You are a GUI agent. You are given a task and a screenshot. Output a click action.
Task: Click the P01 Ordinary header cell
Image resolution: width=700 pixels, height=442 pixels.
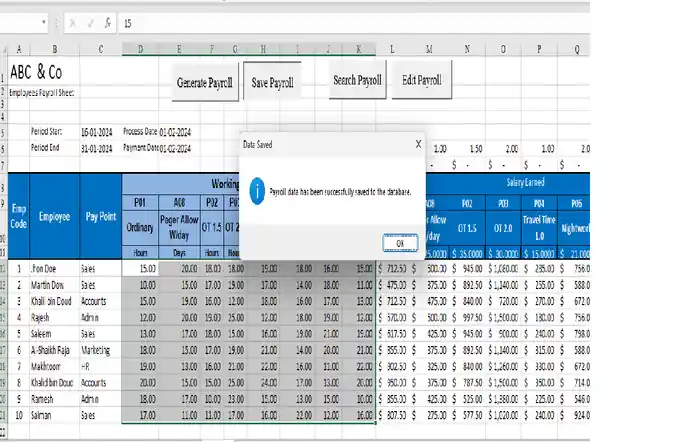140,227
